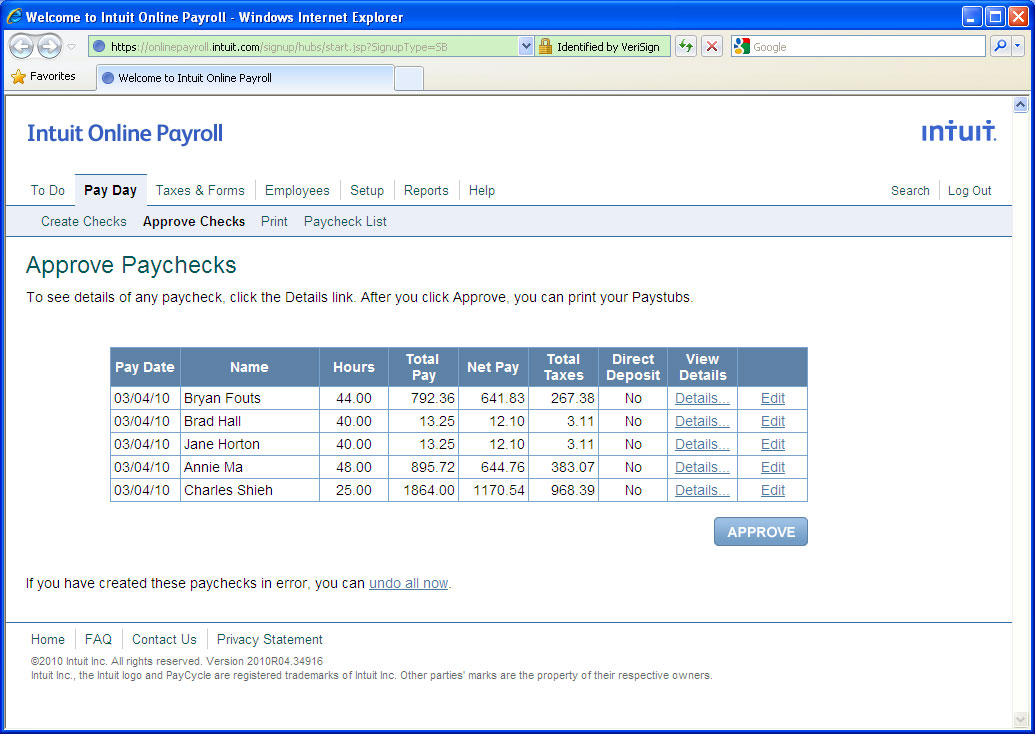The image size is (1035, 734).
Task: Open the Help tab
Action: coord(482,190)
